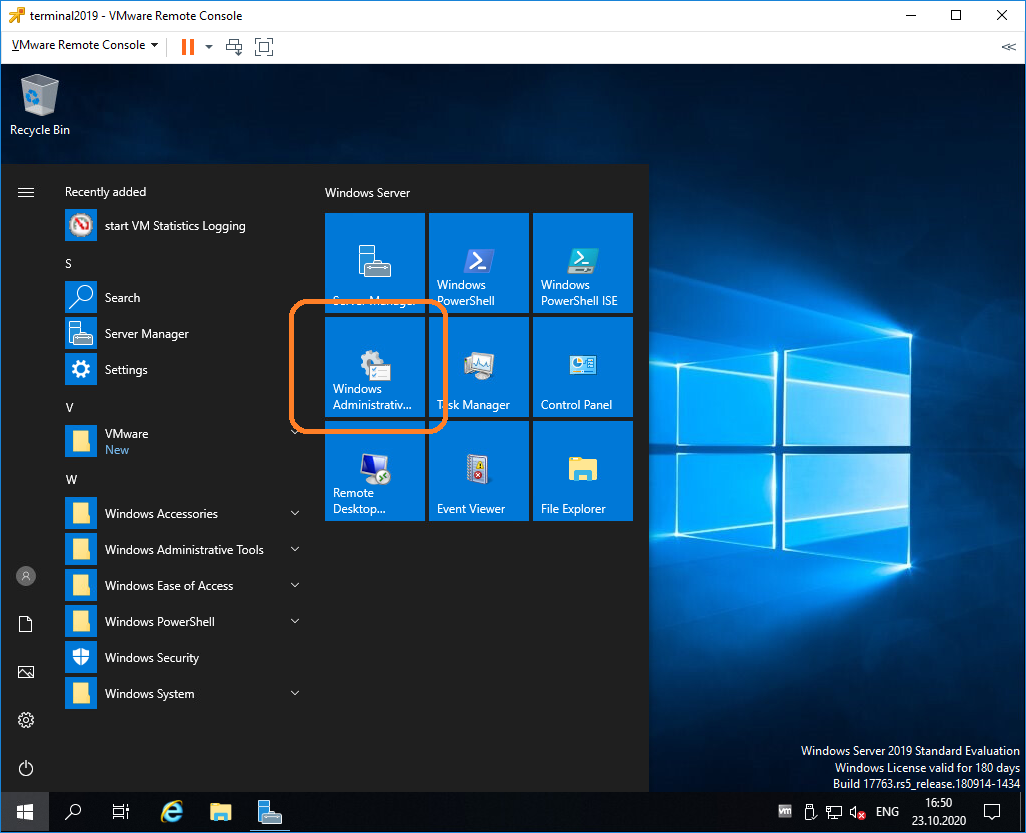This screenshot has height=833, width=1026.
Task: Open the network tray icon
Action: pyautogui.click(x=834, y=812)
